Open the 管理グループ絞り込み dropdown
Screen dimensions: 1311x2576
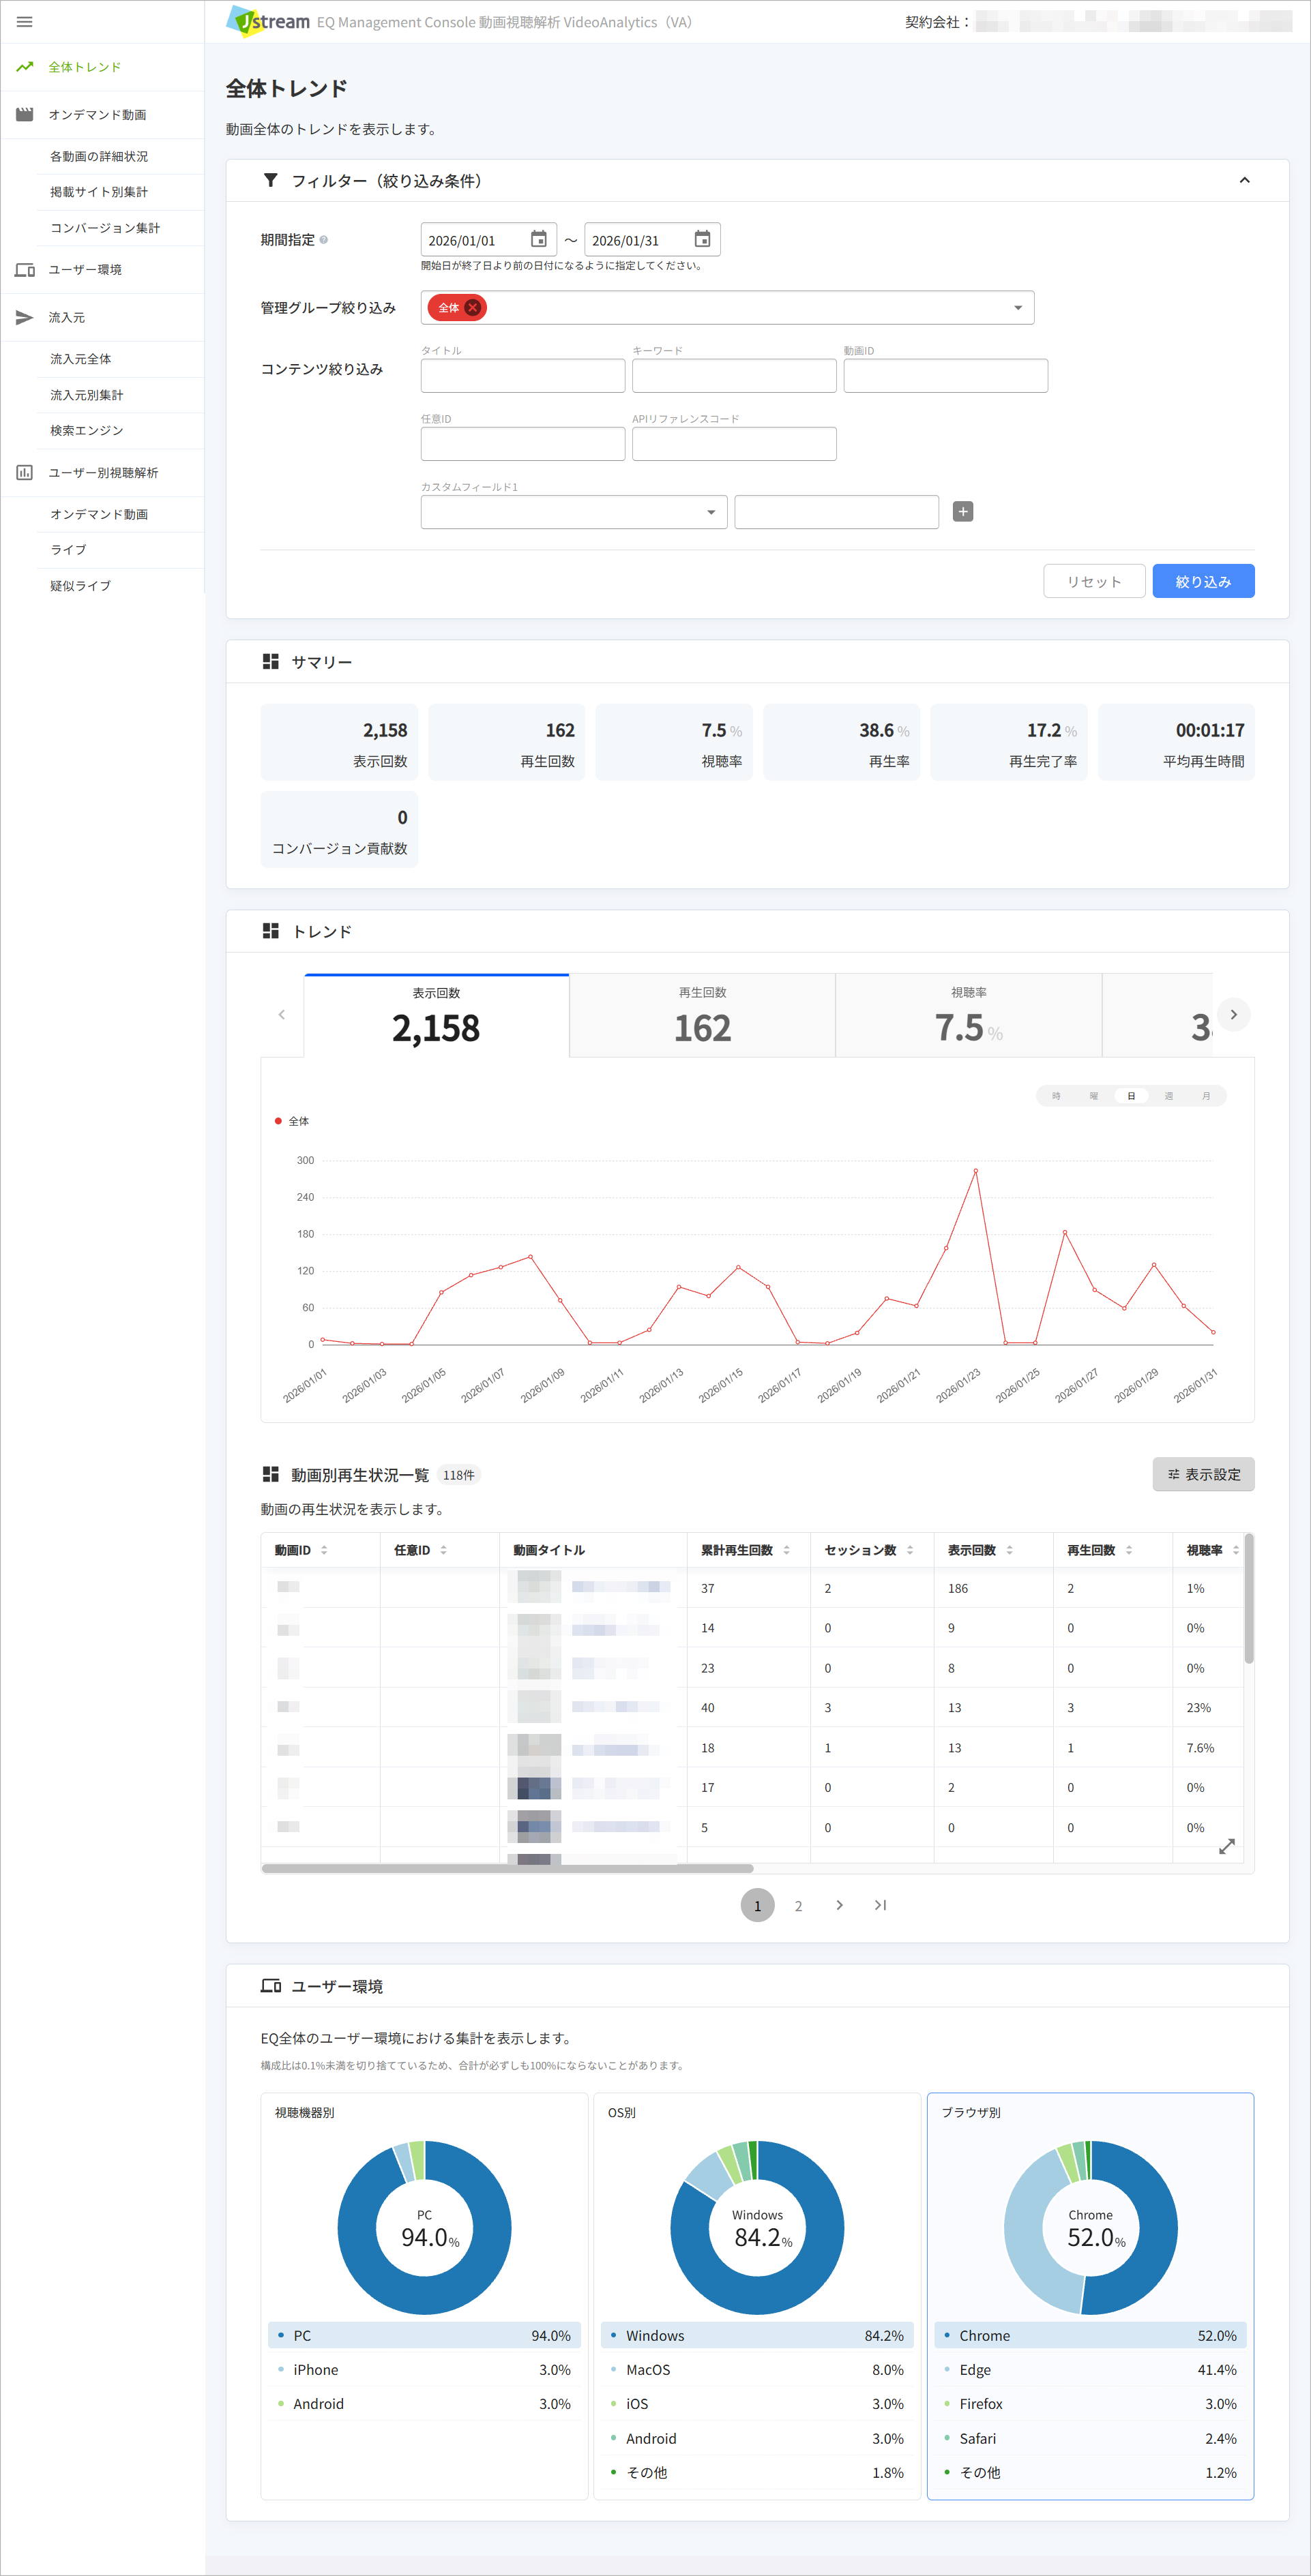(727, 308)
